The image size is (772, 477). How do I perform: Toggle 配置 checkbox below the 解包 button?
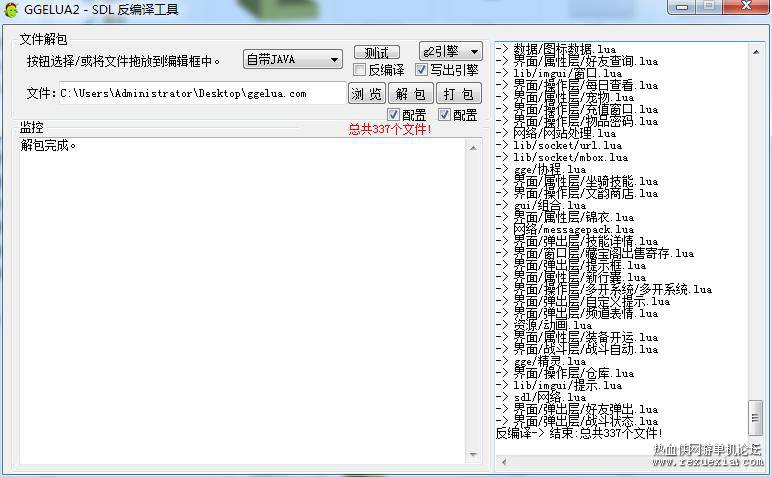click(x=393, y=115)
